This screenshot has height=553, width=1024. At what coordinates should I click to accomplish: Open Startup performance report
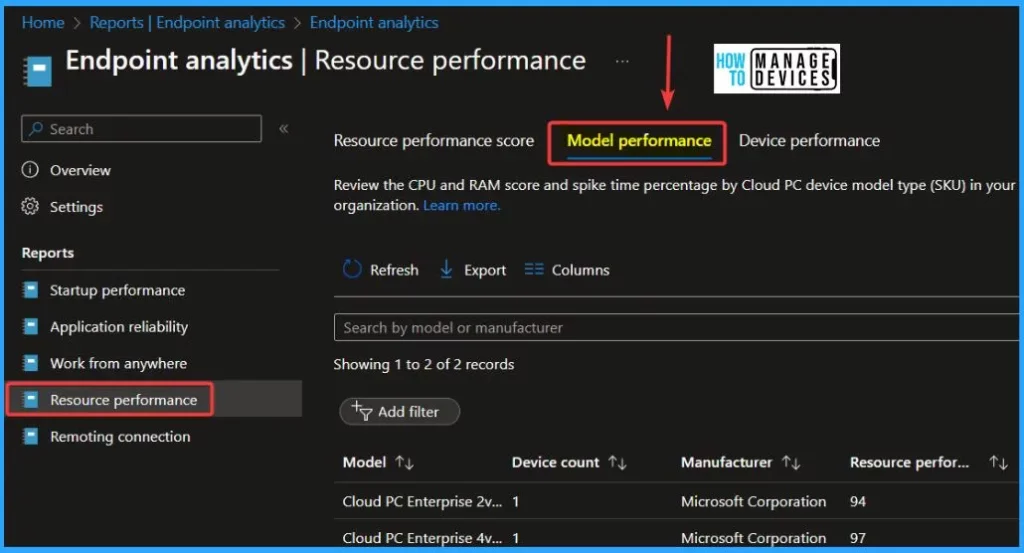(x=118, y=291)
